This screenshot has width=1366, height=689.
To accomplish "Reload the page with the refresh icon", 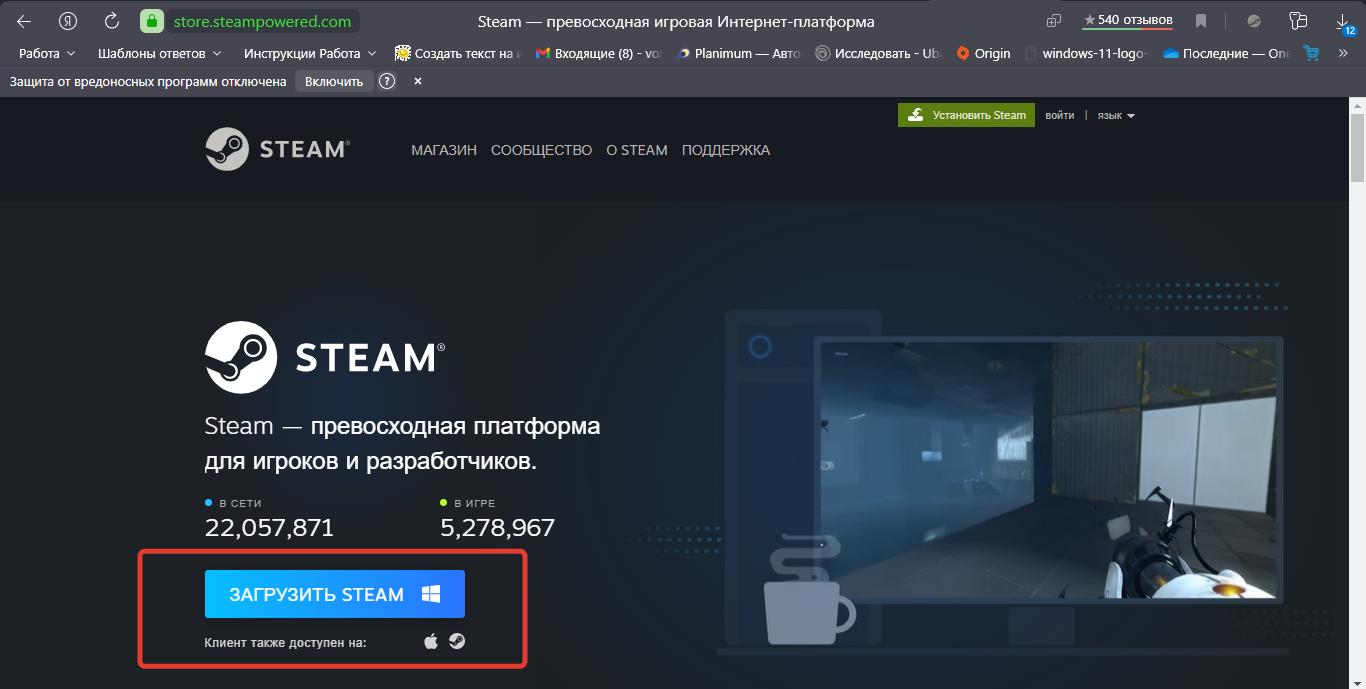I will pos(112,21).
